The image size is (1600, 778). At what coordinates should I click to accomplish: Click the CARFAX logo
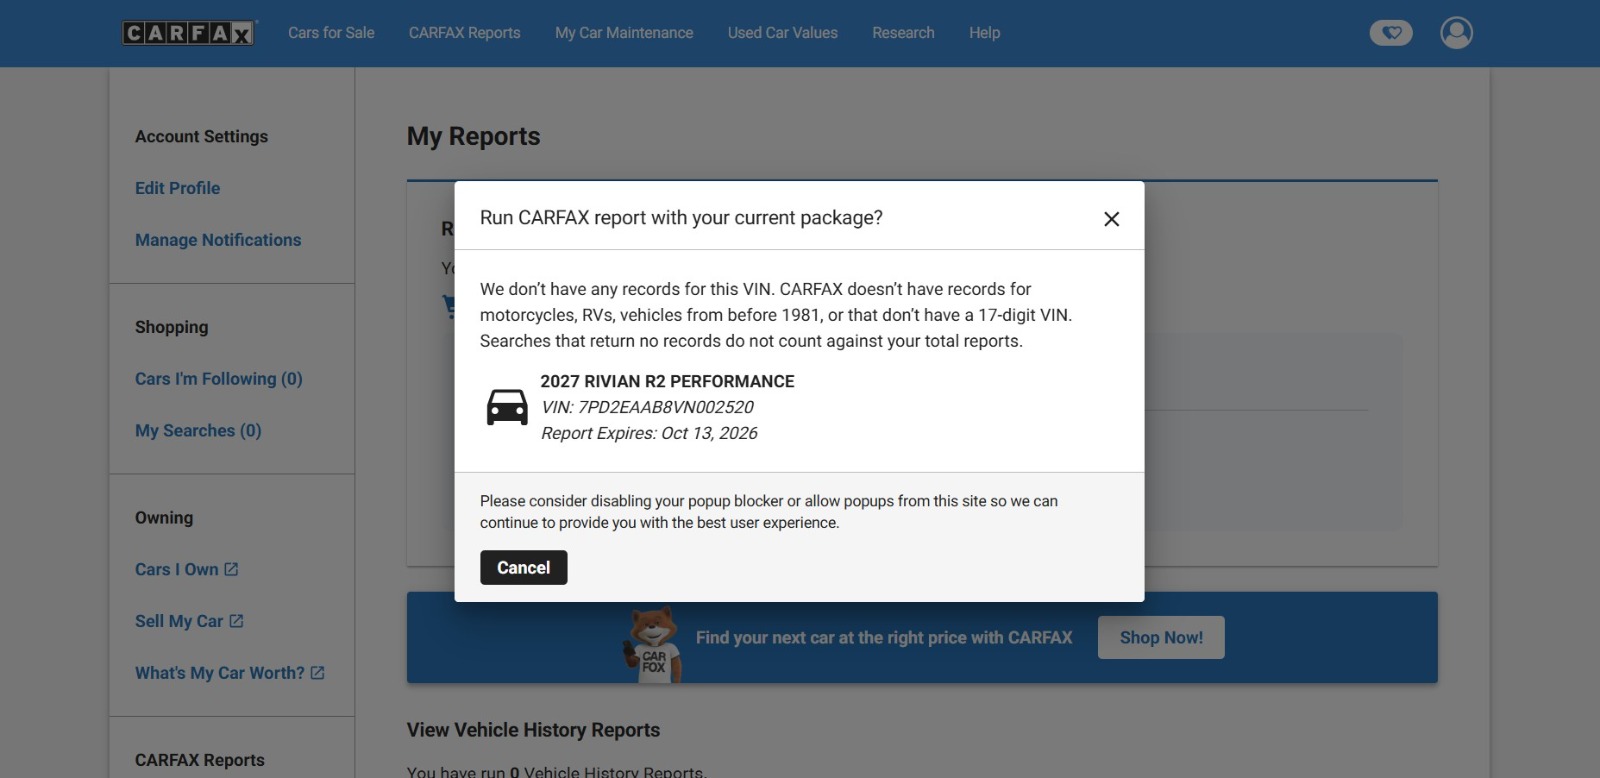[x=189, y=33]
